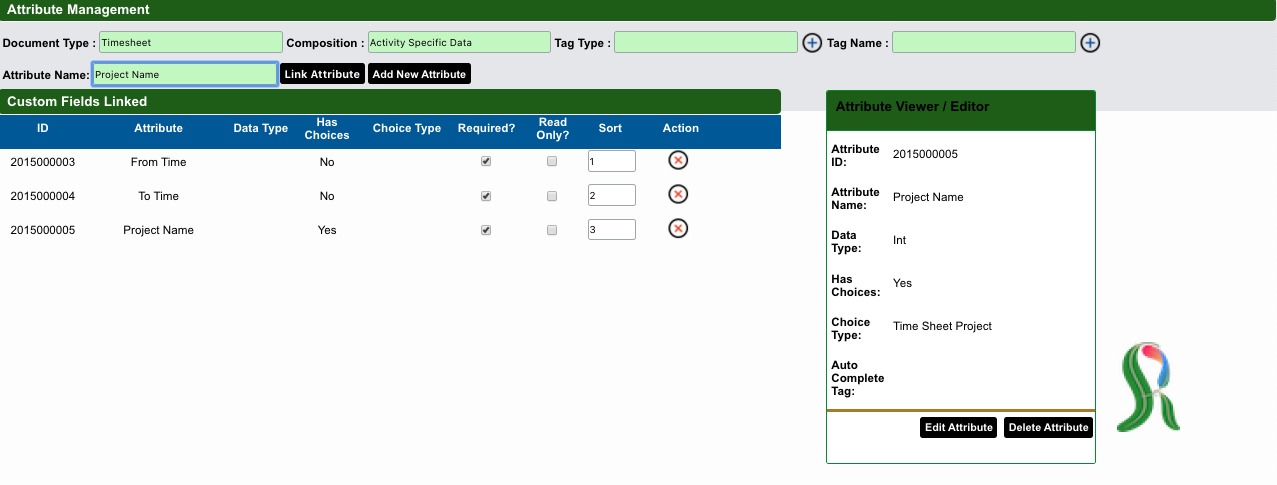
Task: Click the plus icon beside Tag Type field
Action: click(812, 43)
